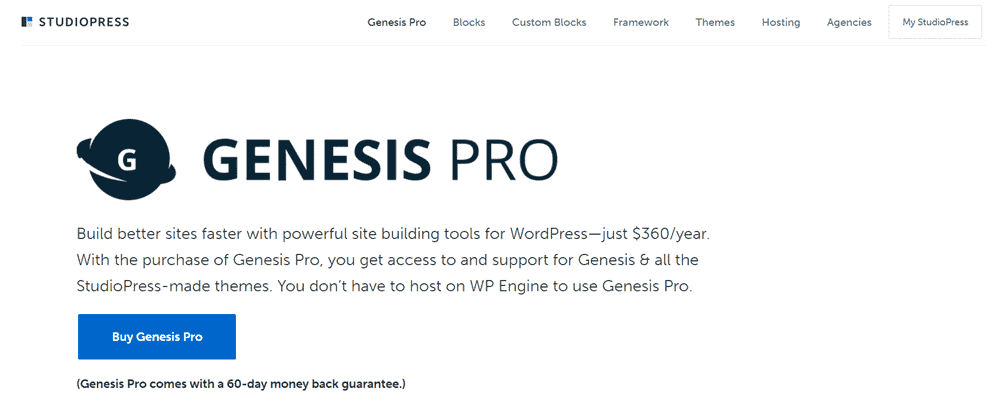Open the Genesis Pro navigation item
The image size is (1000, 408).
tap(397, 22)
